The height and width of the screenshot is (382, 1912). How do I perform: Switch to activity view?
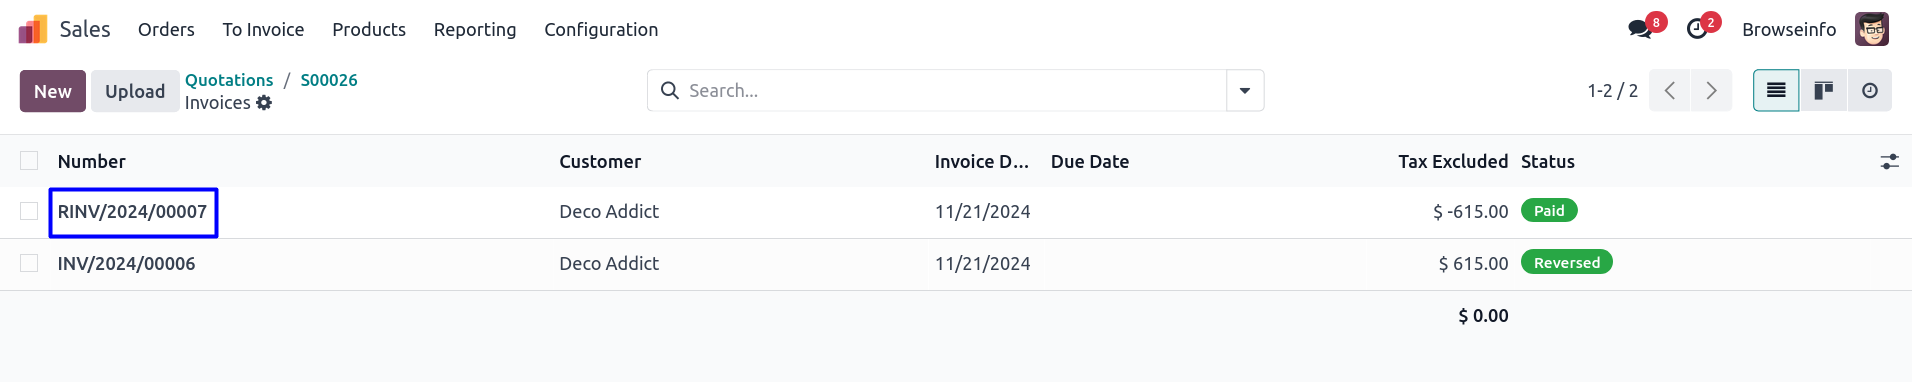(1869, 91)
